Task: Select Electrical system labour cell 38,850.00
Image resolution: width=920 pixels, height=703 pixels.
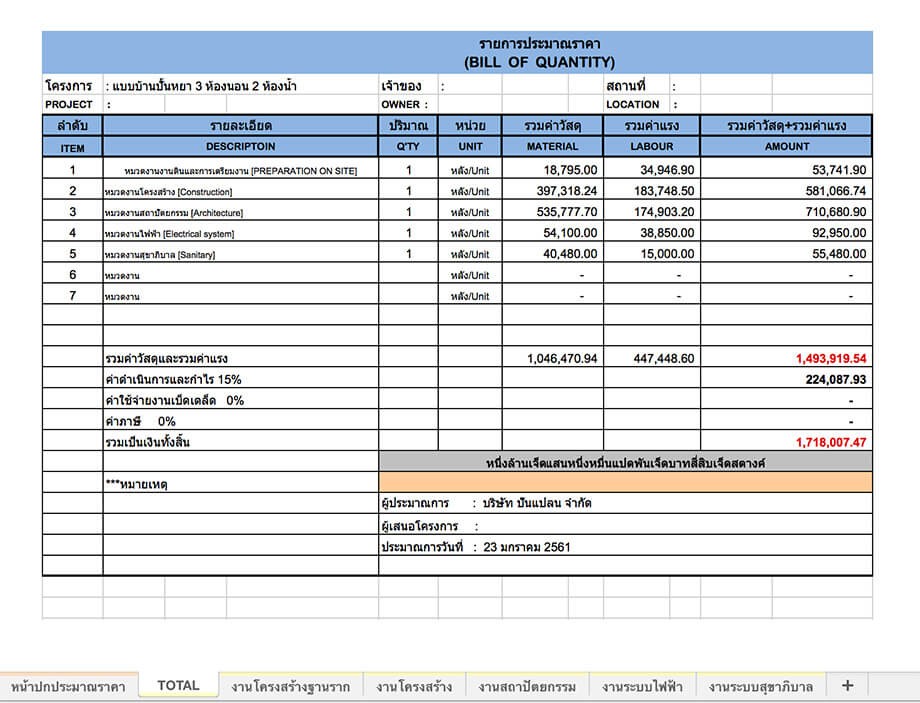Action: click(651, 233)
